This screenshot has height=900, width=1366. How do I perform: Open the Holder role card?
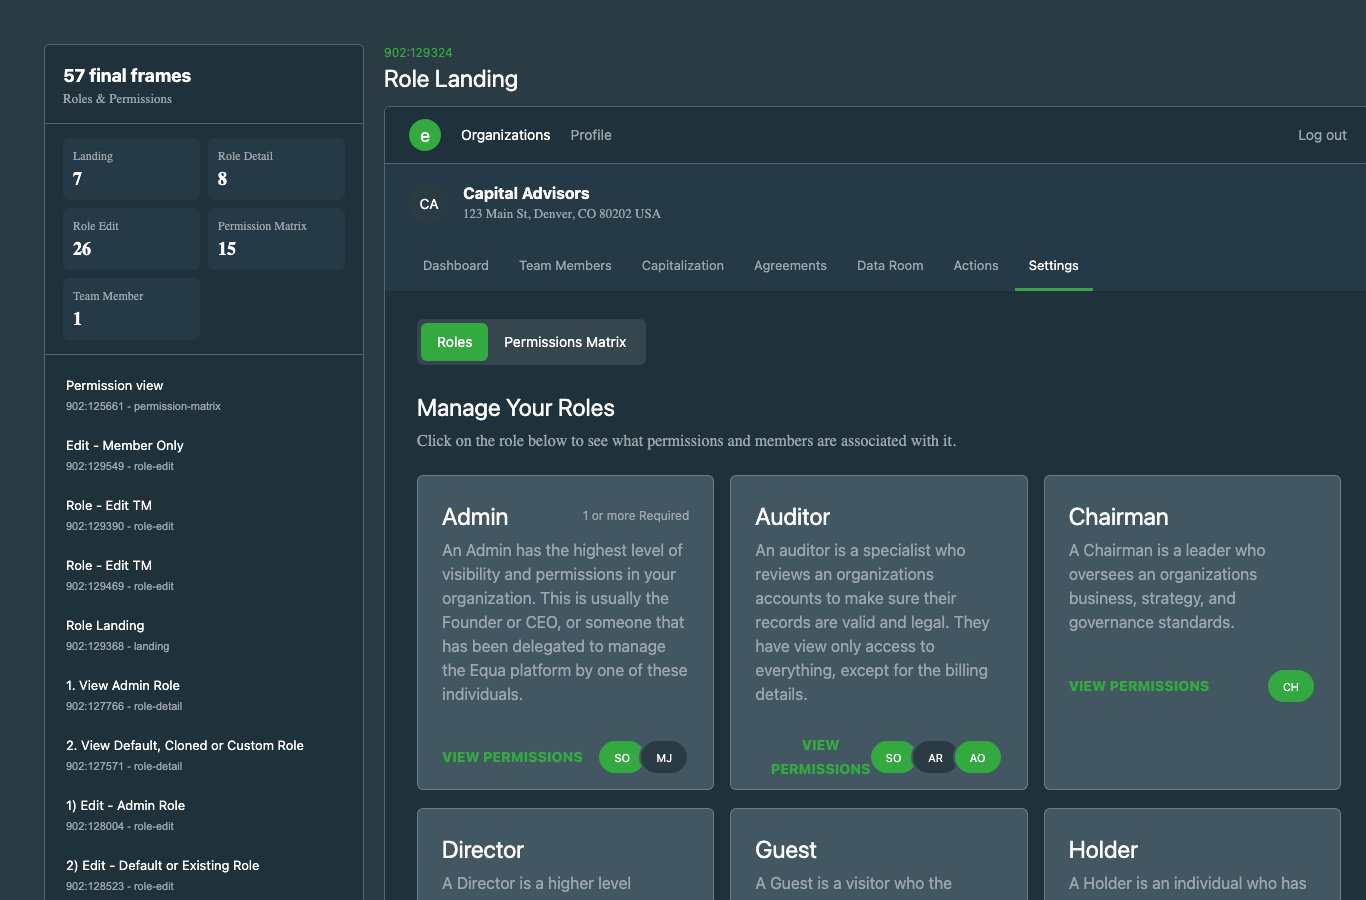pos(1192,855)
